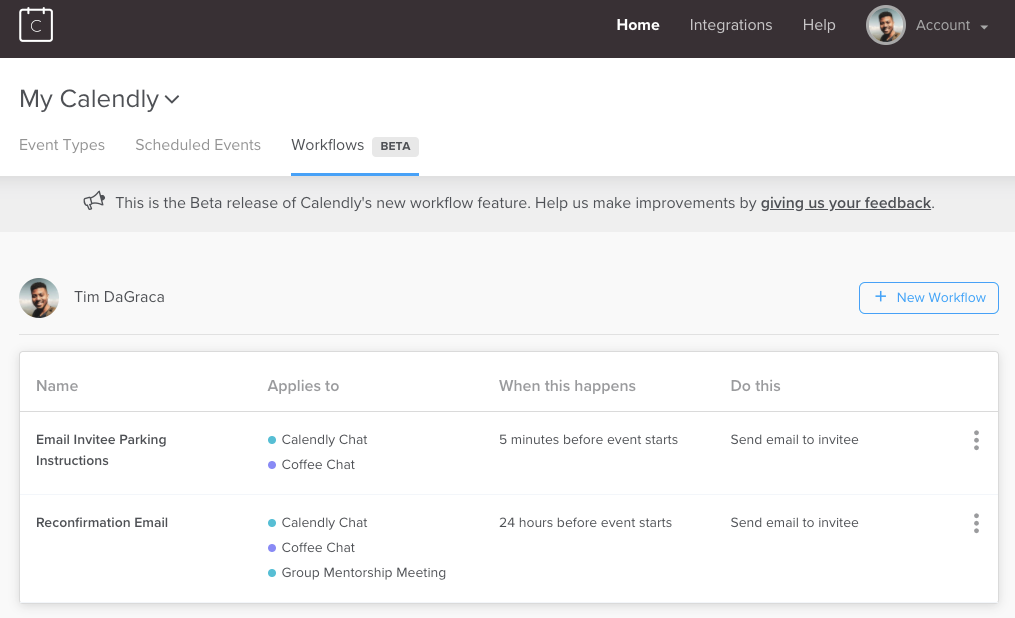Click the Do this column header
This screenshot has height=618, width=1015.
coord(755,386)
